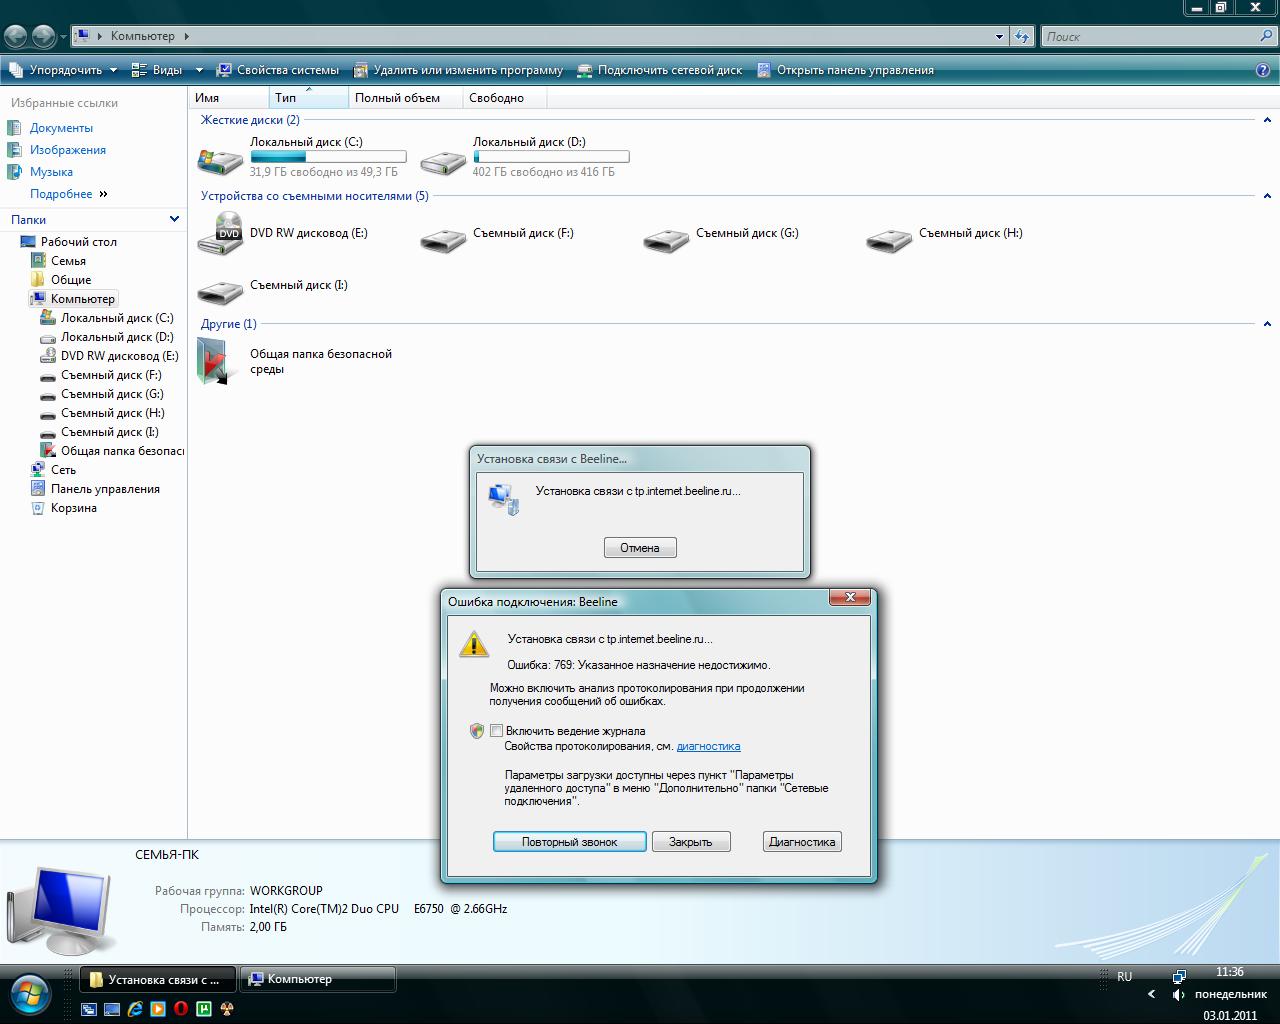Click the Explorer help question mark icon
The image size is (1280, 1024).
tap(1263, 70)
